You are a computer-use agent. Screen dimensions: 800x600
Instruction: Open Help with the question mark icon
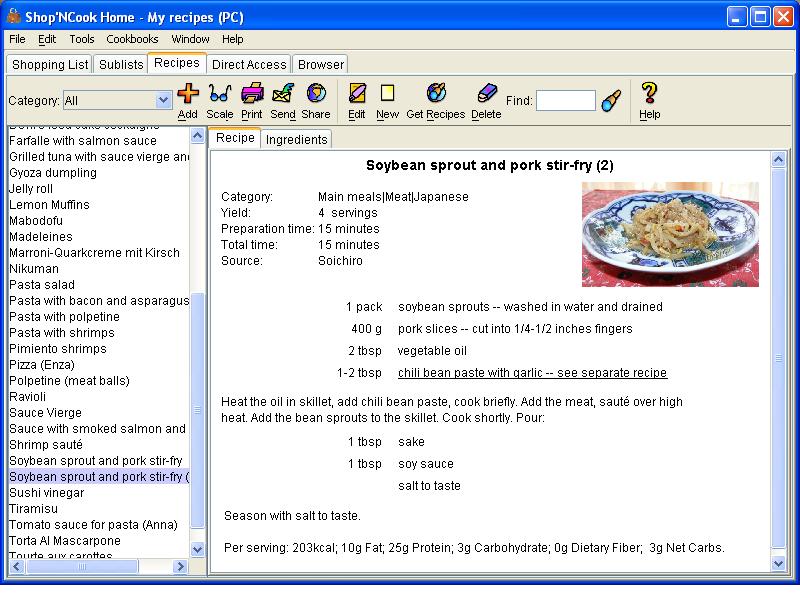coord(648,96)
